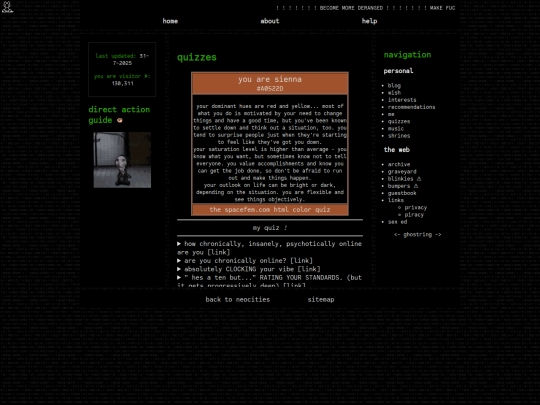
Task: Click the 'you are sienna' color header
Action: pyautogui.click(x=270, y=79)
